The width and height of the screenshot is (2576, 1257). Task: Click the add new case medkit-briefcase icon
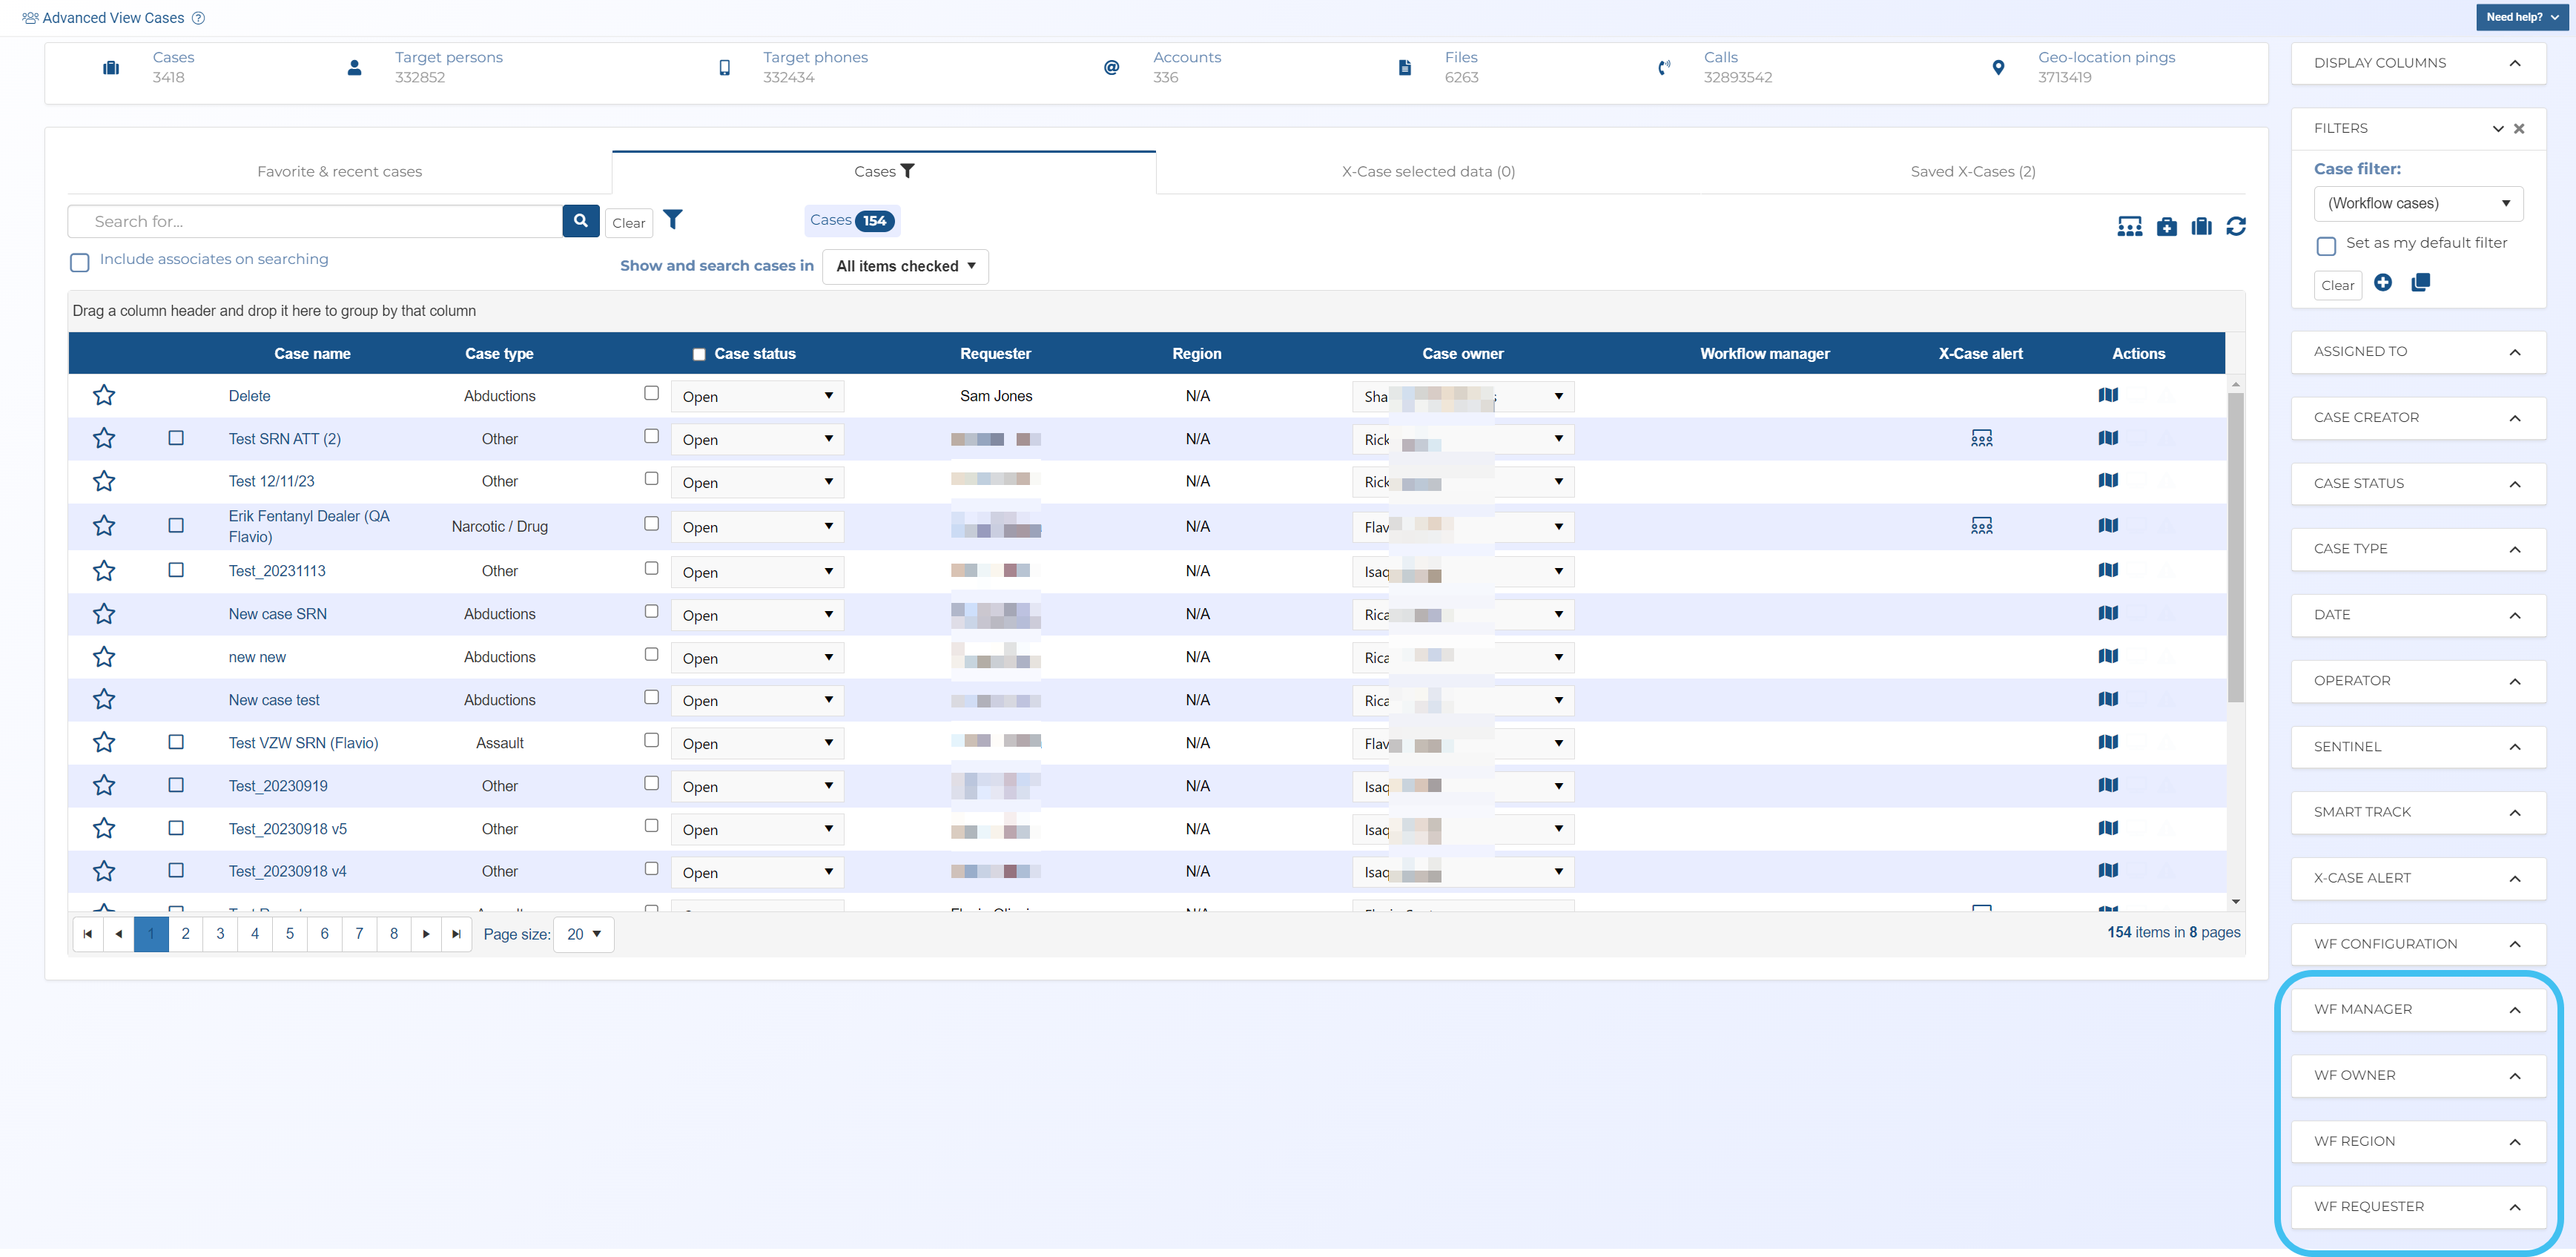pos(2166,227)
